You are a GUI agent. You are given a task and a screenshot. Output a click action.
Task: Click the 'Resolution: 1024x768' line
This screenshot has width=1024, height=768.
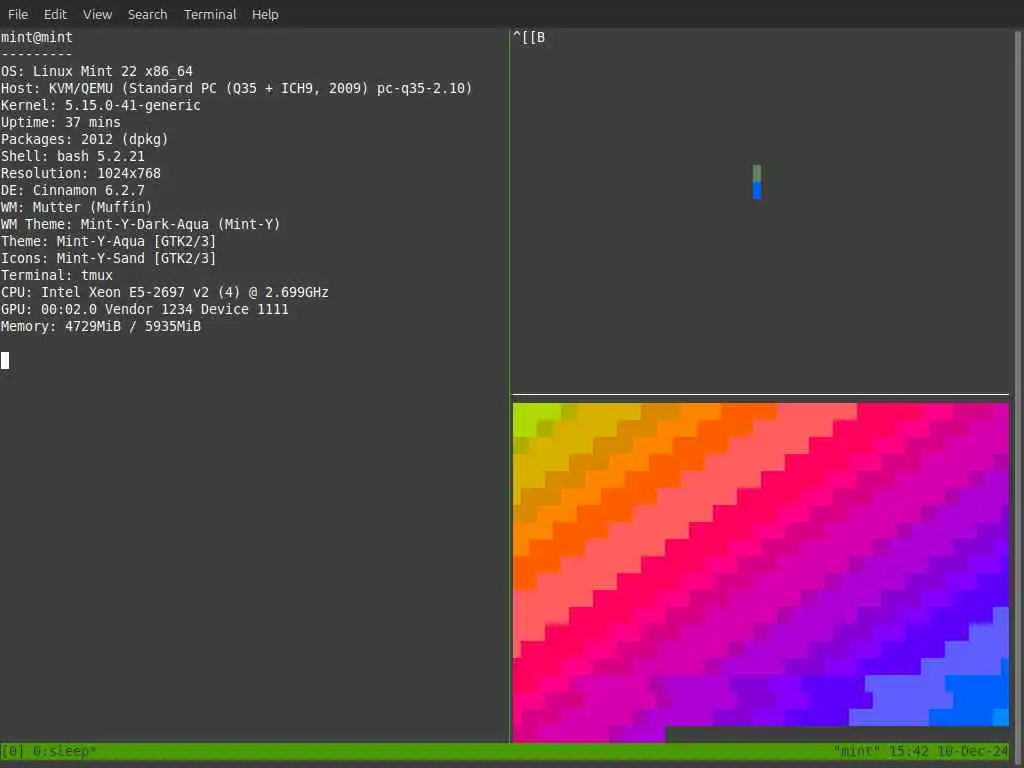(x=80, y=173)
